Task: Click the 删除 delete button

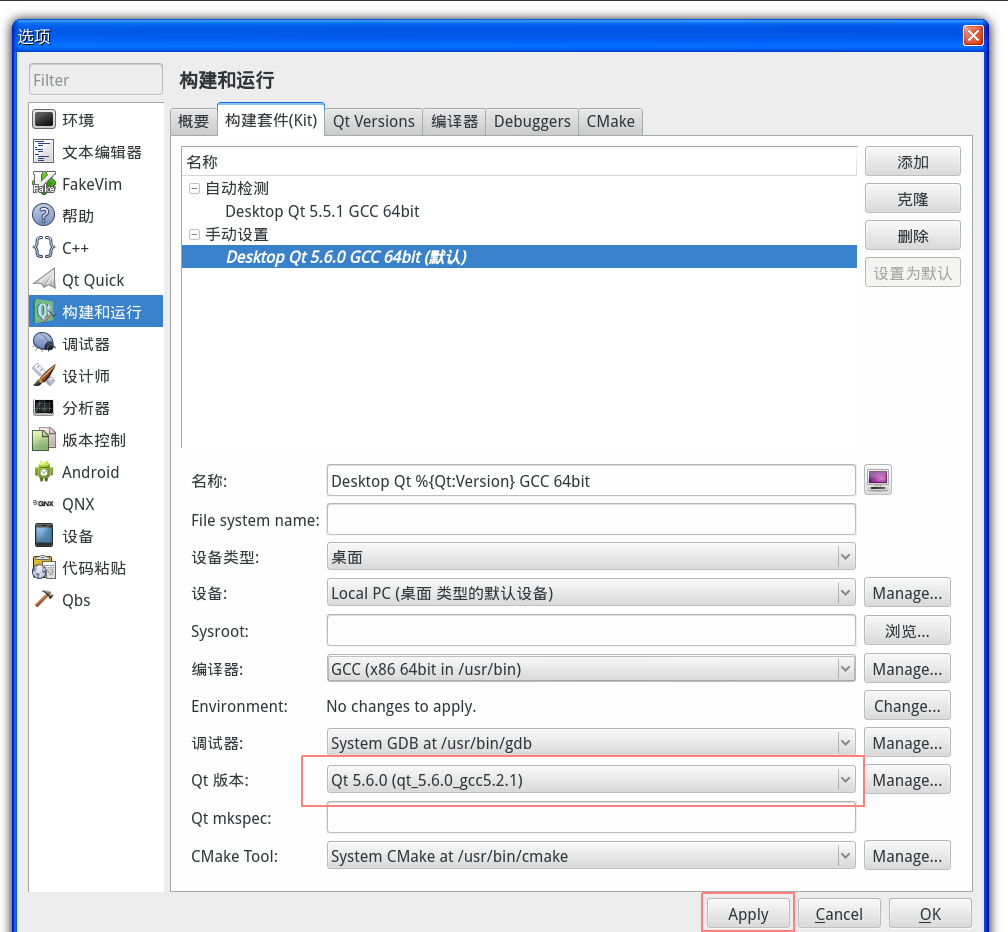Action: tap(912, 236)
